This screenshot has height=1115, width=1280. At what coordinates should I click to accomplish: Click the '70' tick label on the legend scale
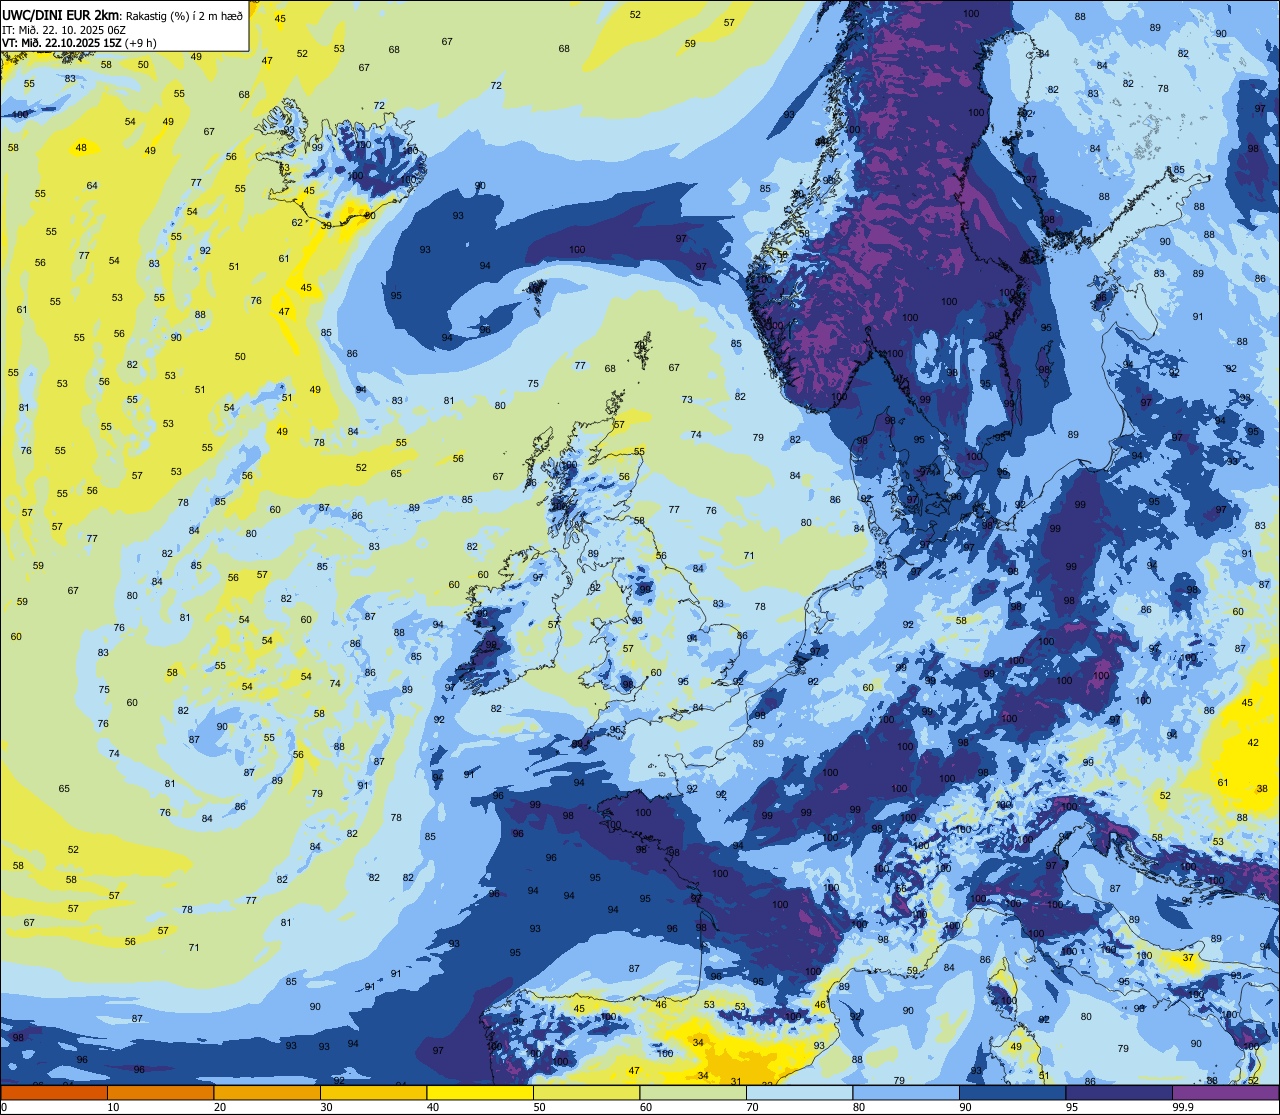(x=752, y=1107)
